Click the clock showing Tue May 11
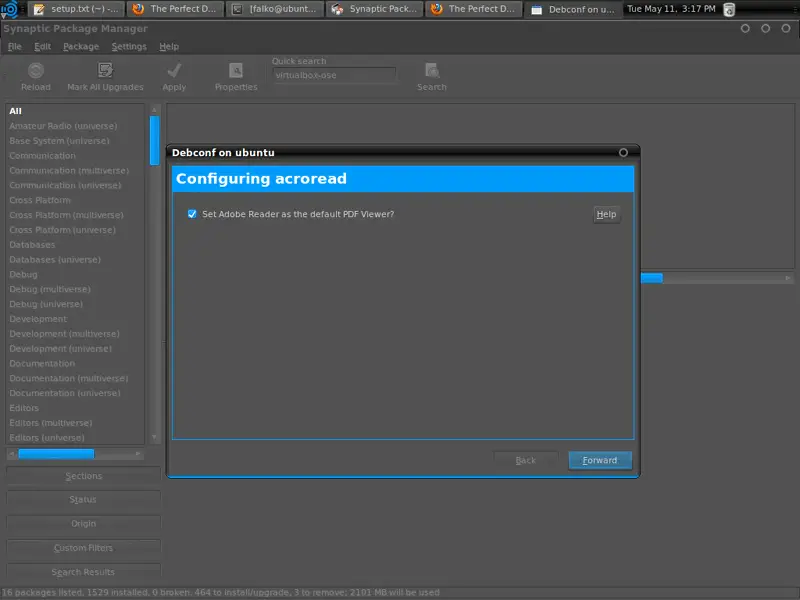Viewport: 800px width, 600px height. pos(671,9)
